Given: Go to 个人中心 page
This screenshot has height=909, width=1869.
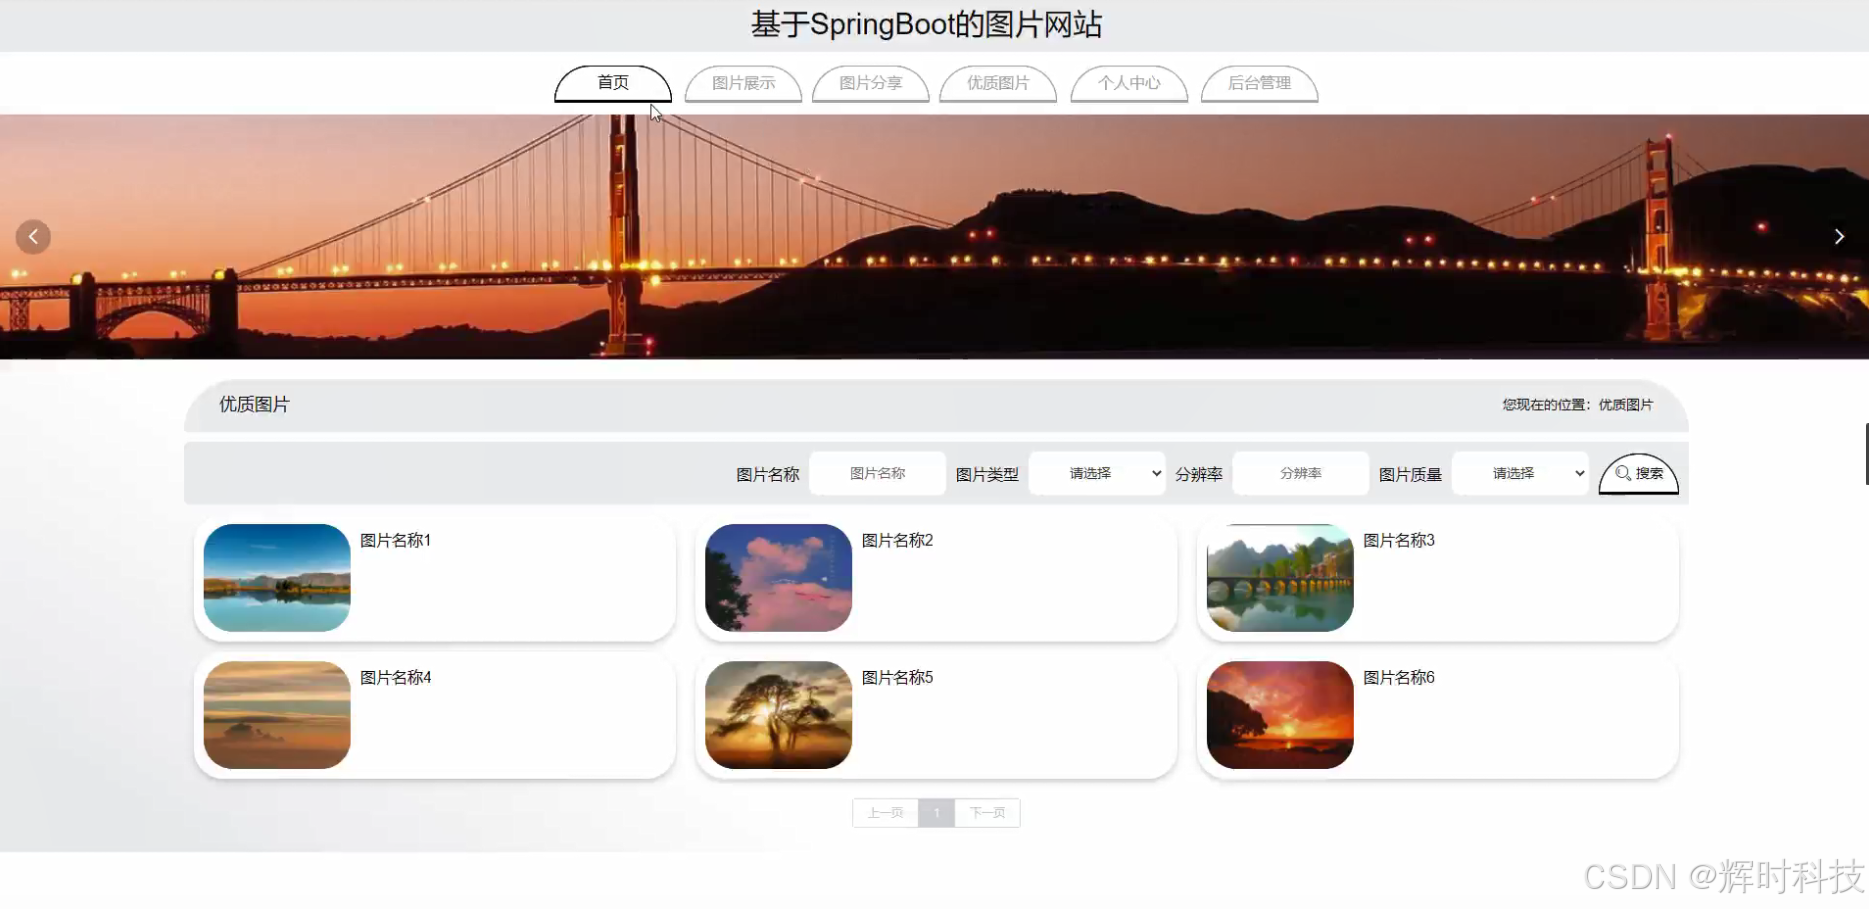Looking at the screenshot, I should point(1129,84).
